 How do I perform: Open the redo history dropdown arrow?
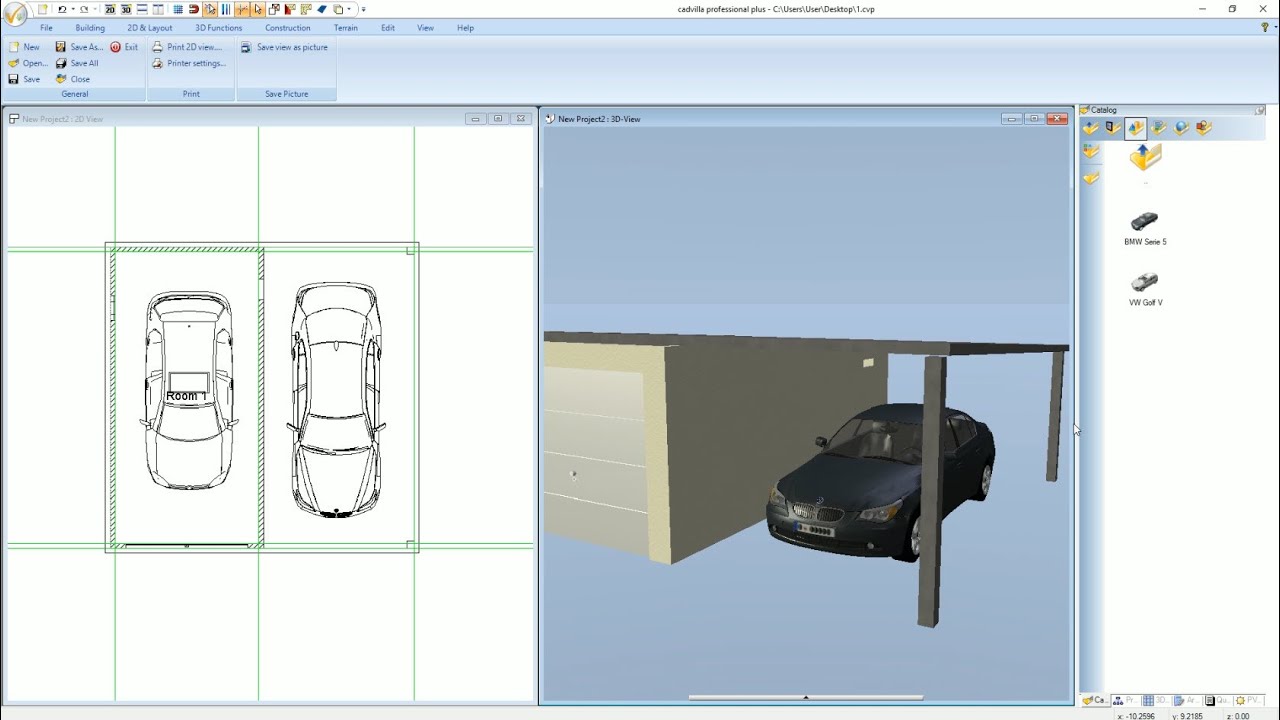tap(95, 9)
